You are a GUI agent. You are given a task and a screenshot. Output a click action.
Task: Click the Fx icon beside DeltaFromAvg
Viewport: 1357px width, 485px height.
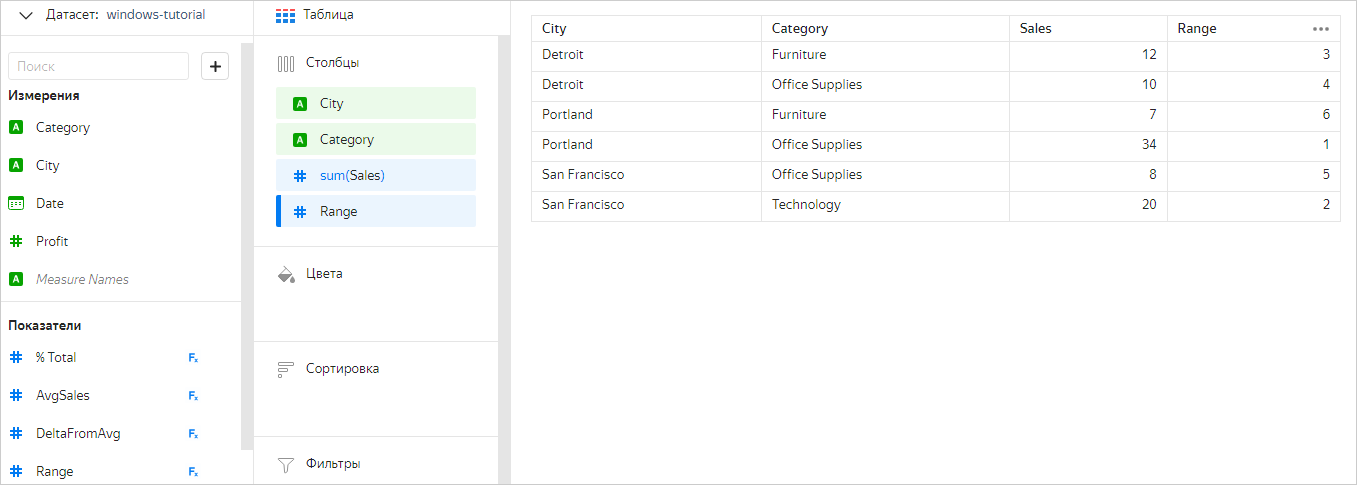tap(193, 434)
